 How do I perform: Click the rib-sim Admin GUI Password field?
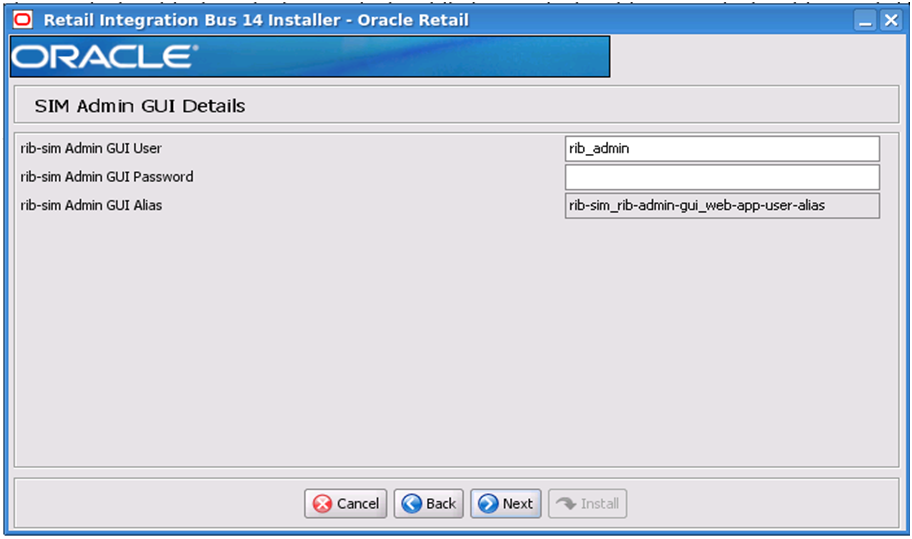(722, 177)
